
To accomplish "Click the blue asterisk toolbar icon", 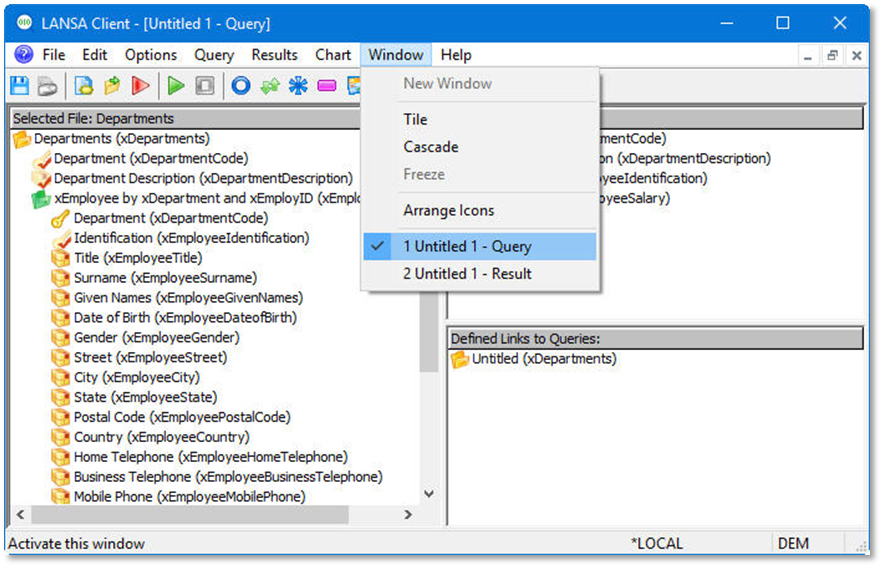I will pos(298,86).
